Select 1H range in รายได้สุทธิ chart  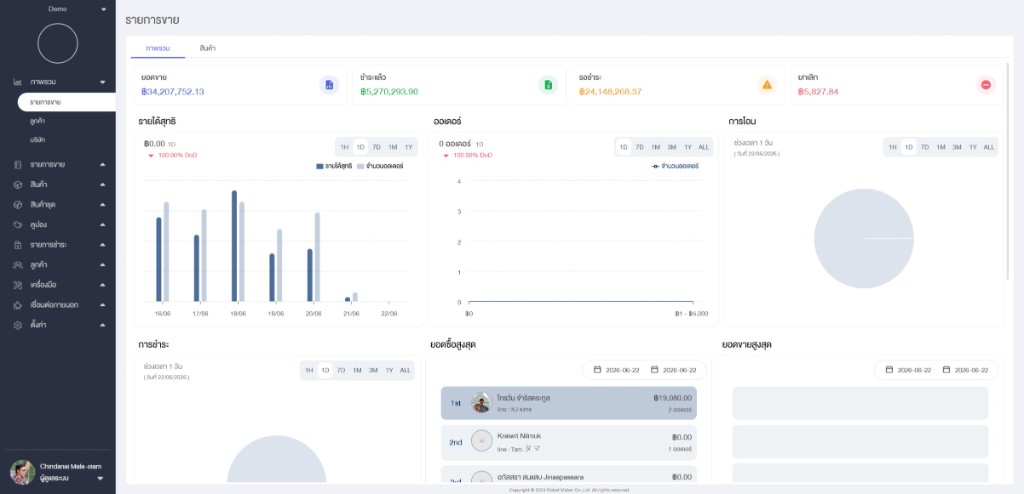point(345,148)
